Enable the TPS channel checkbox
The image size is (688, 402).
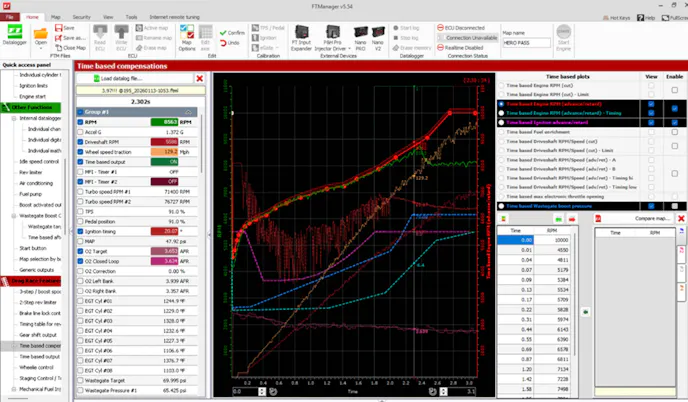(79, 212)
